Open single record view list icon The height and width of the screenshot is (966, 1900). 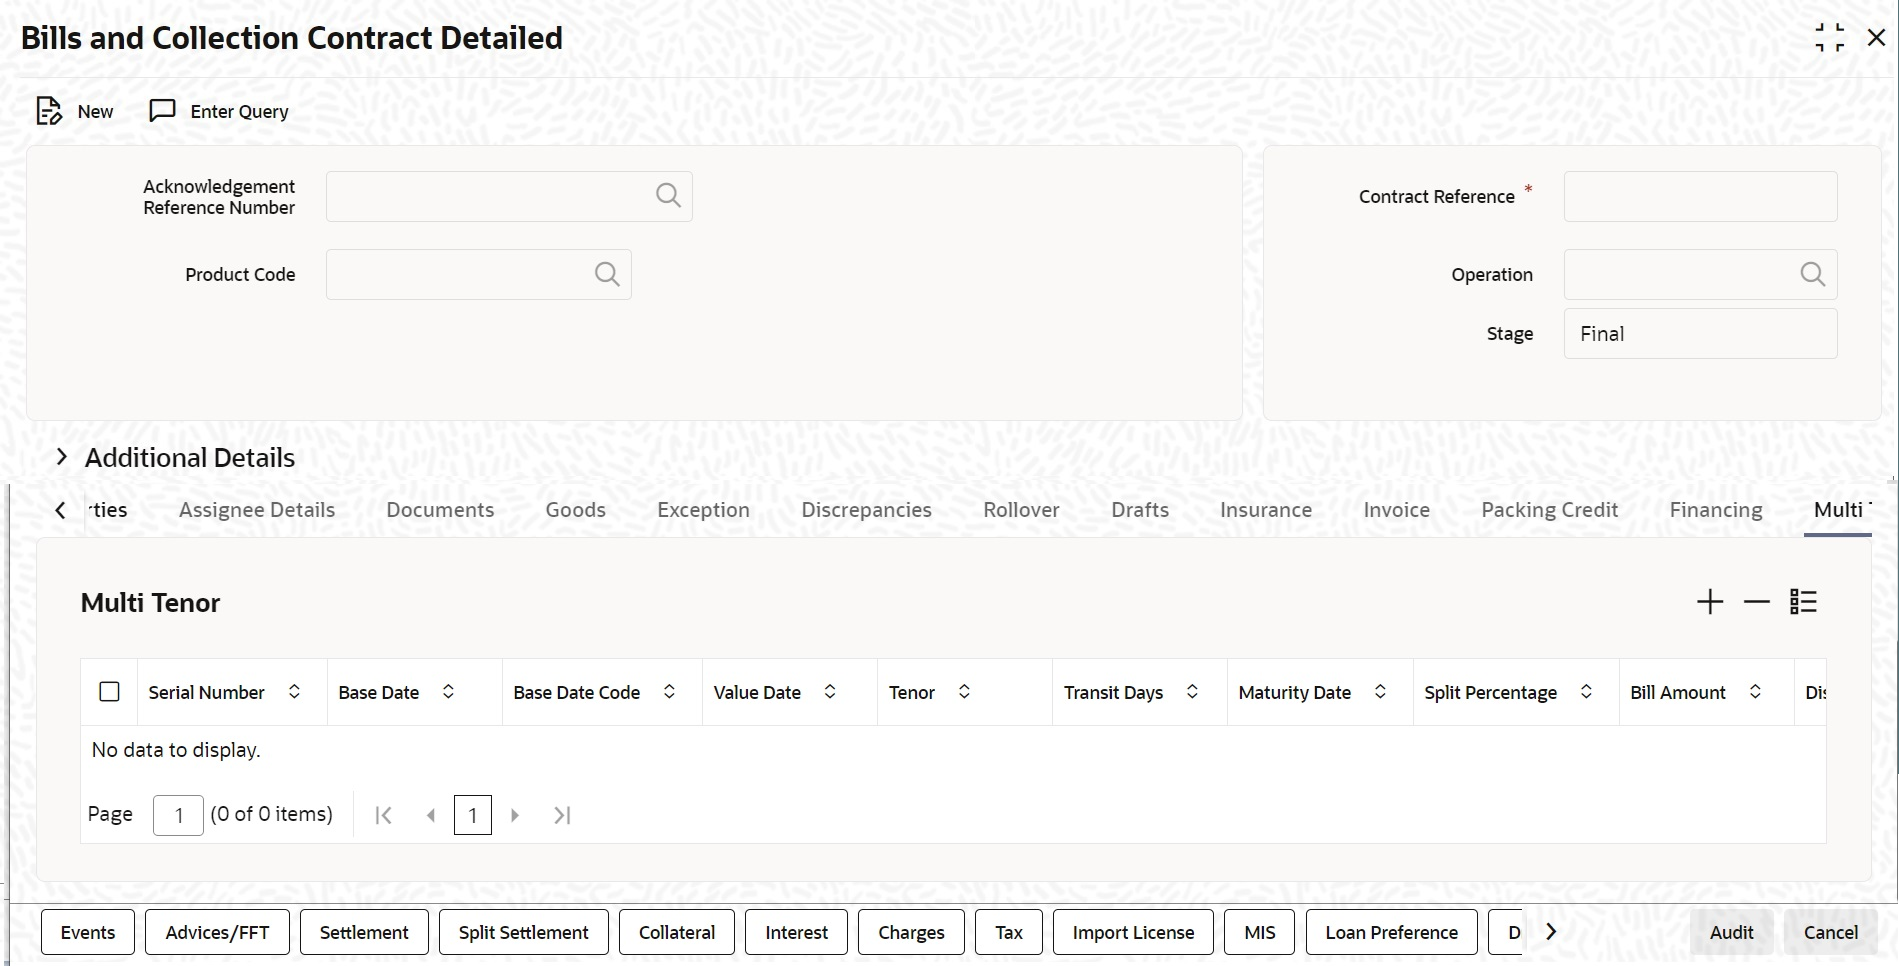(1803, 602)
